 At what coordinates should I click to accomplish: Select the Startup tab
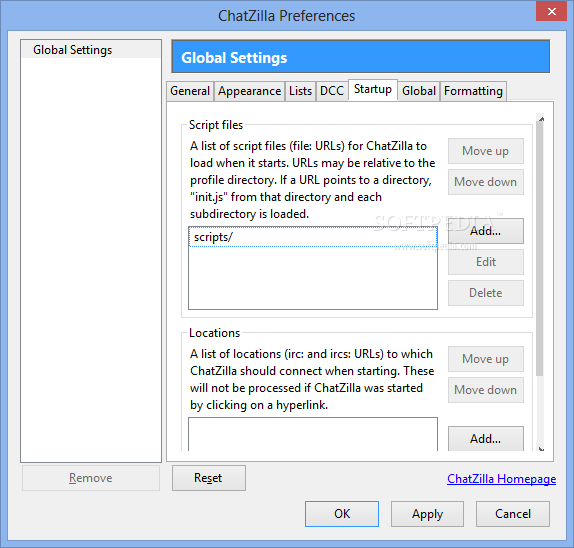pyautogui.click(x=373, y=89)
